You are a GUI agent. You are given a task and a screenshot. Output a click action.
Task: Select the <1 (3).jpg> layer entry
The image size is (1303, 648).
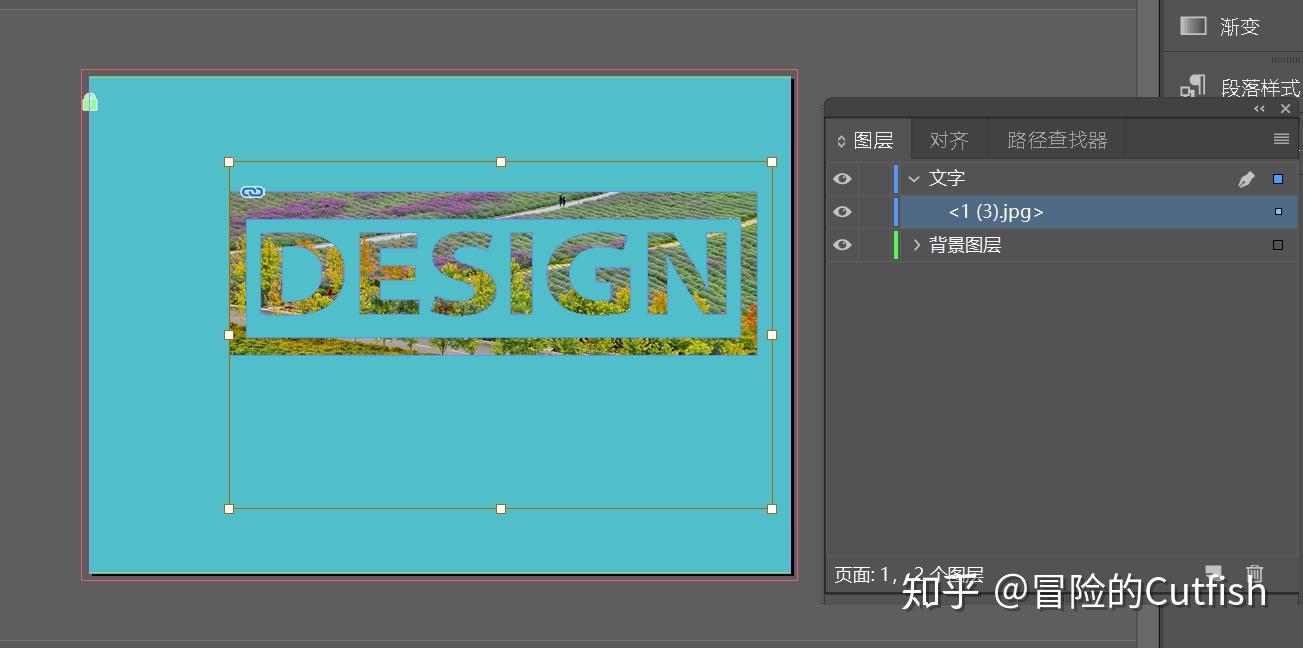click(995, 211)
